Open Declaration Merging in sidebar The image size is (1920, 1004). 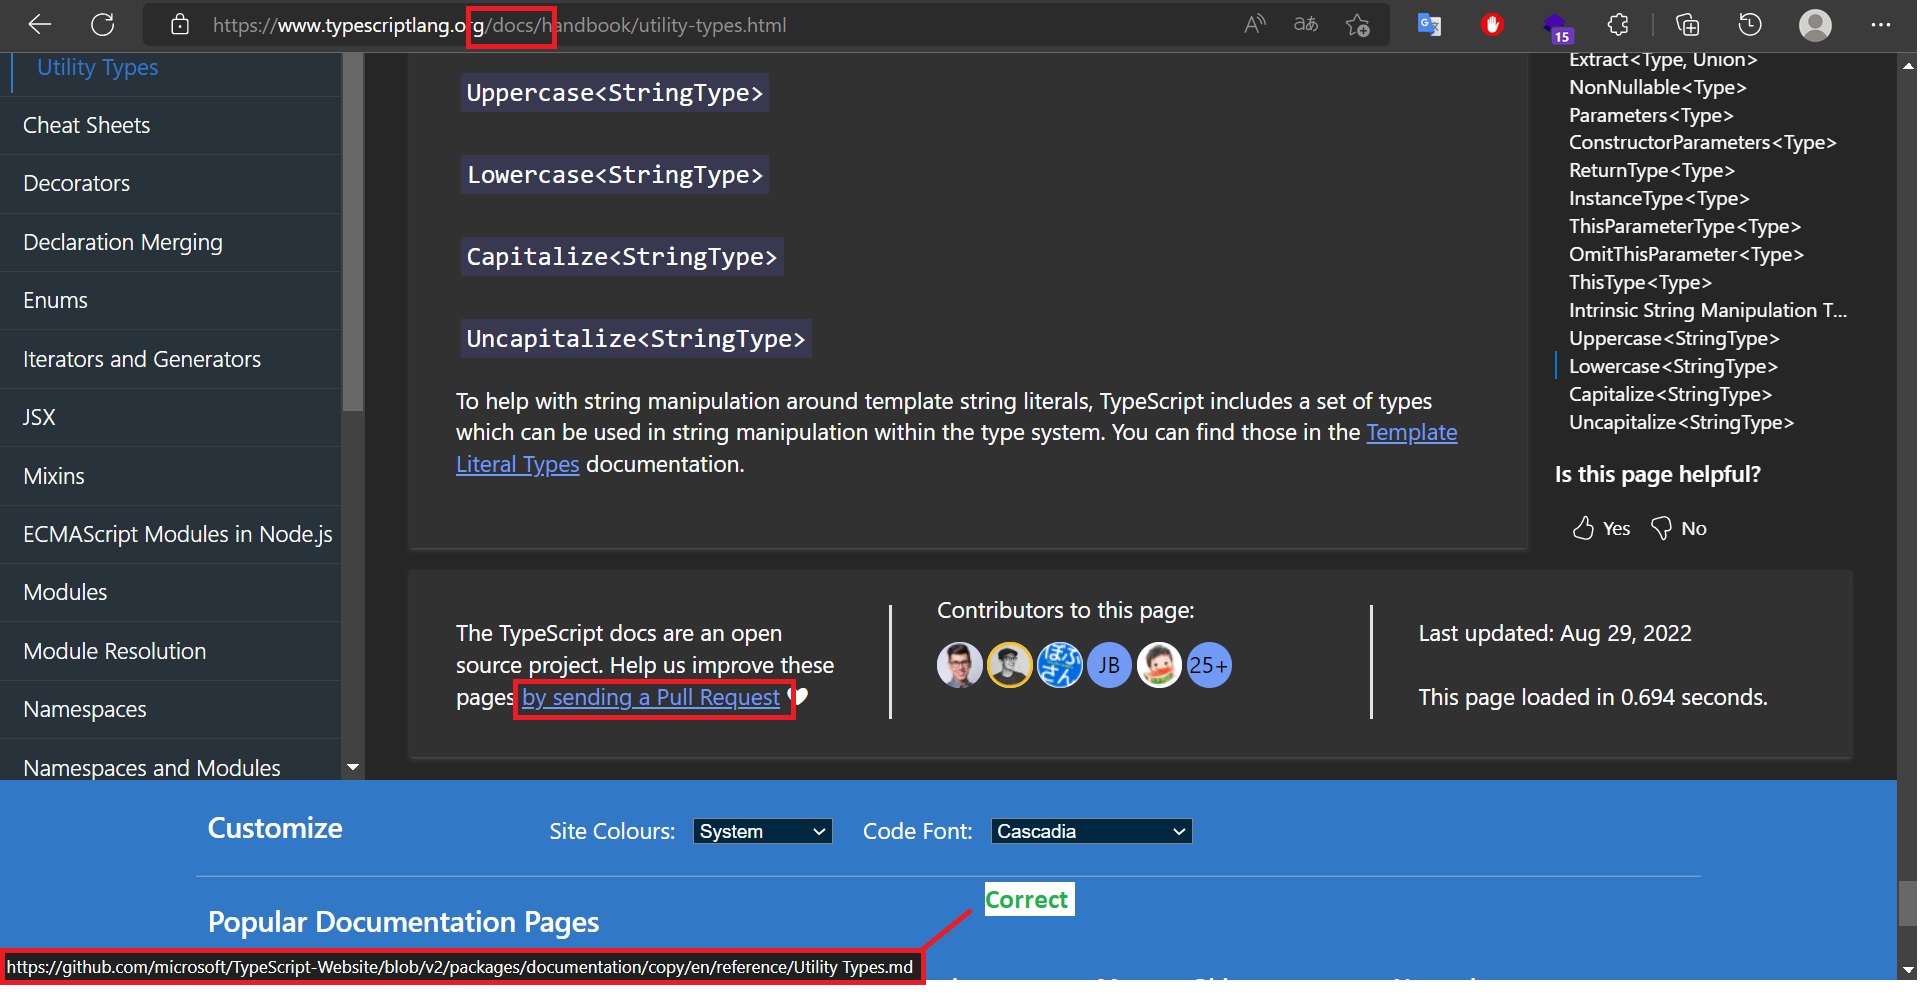tap(170, 242)
